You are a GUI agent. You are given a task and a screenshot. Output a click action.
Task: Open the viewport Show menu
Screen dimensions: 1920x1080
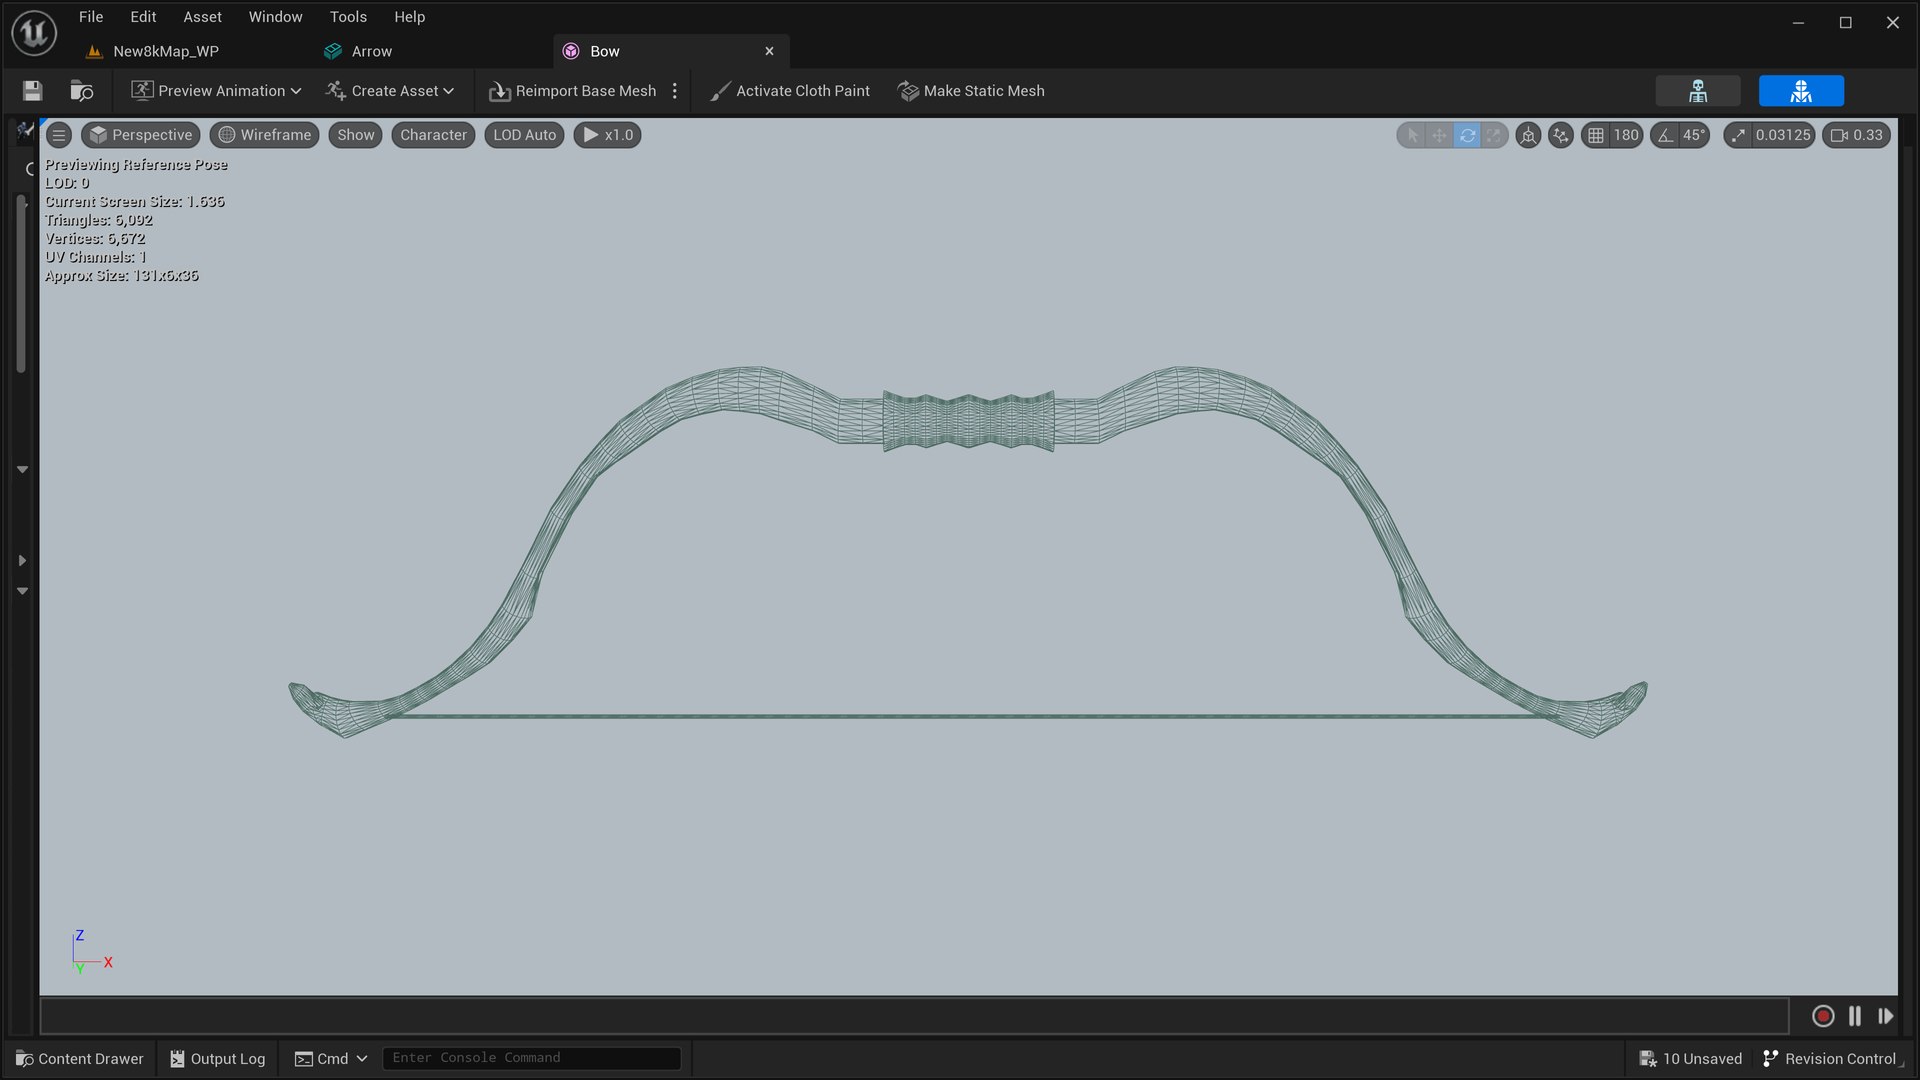pyautogui.click(x=355, y=135)
